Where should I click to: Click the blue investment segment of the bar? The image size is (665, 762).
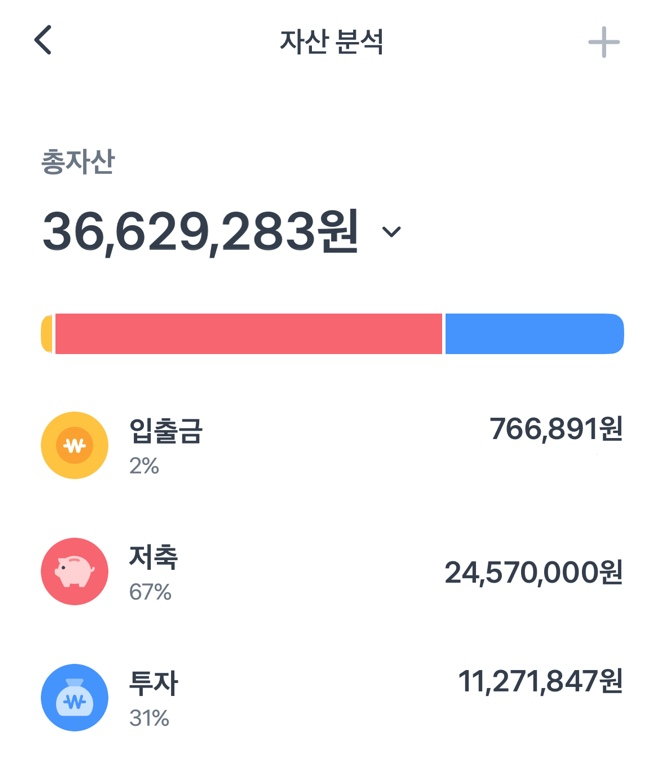tap(533, 334)
